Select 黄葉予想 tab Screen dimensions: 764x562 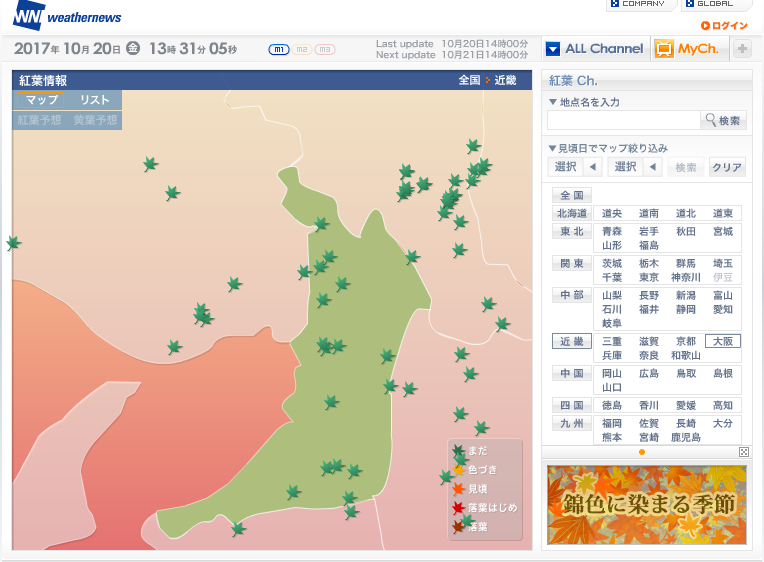tap(95, 120)
